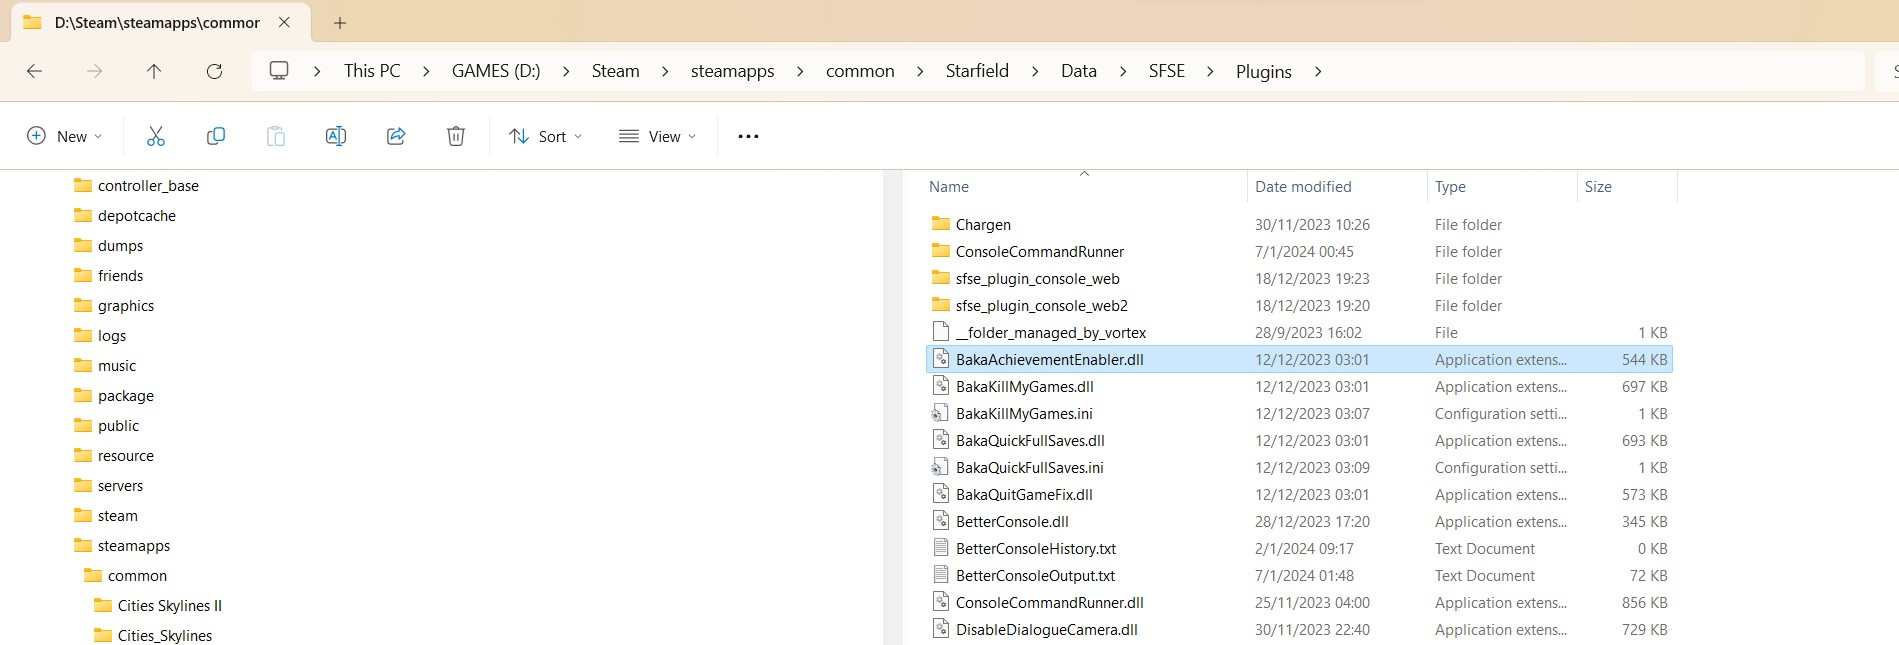The image size is (1899, 645).
Task: Select the common folder in tree
Action: (x=137, y=576)
